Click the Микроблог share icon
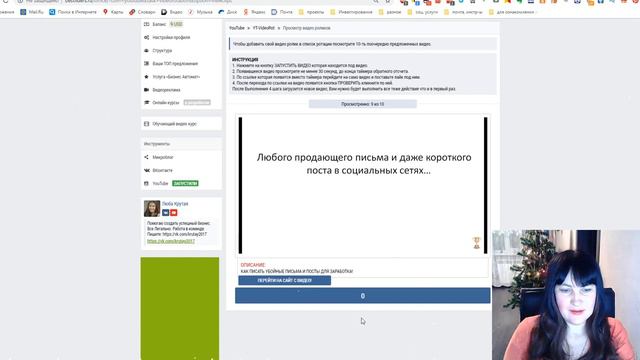The height and width of the screenshot is (360, 640). tap(147, 157)
